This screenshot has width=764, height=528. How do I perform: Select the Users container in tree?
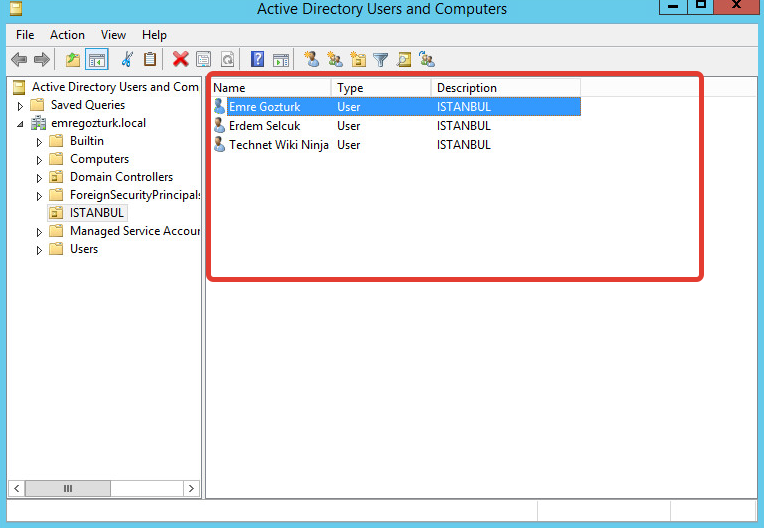point(84,249)
